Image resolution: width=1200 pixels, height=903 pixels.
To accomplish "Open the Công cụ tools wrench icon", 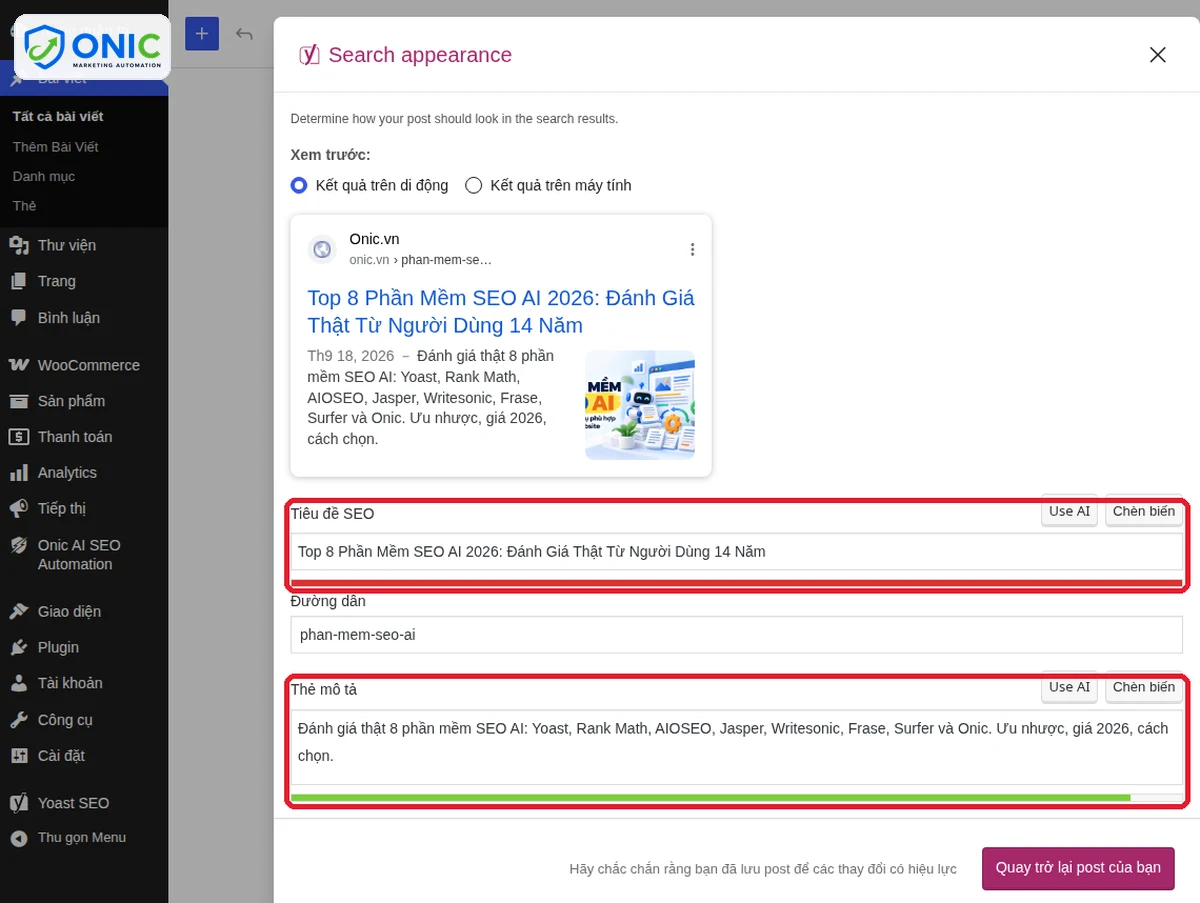I will tap(19, 720).
